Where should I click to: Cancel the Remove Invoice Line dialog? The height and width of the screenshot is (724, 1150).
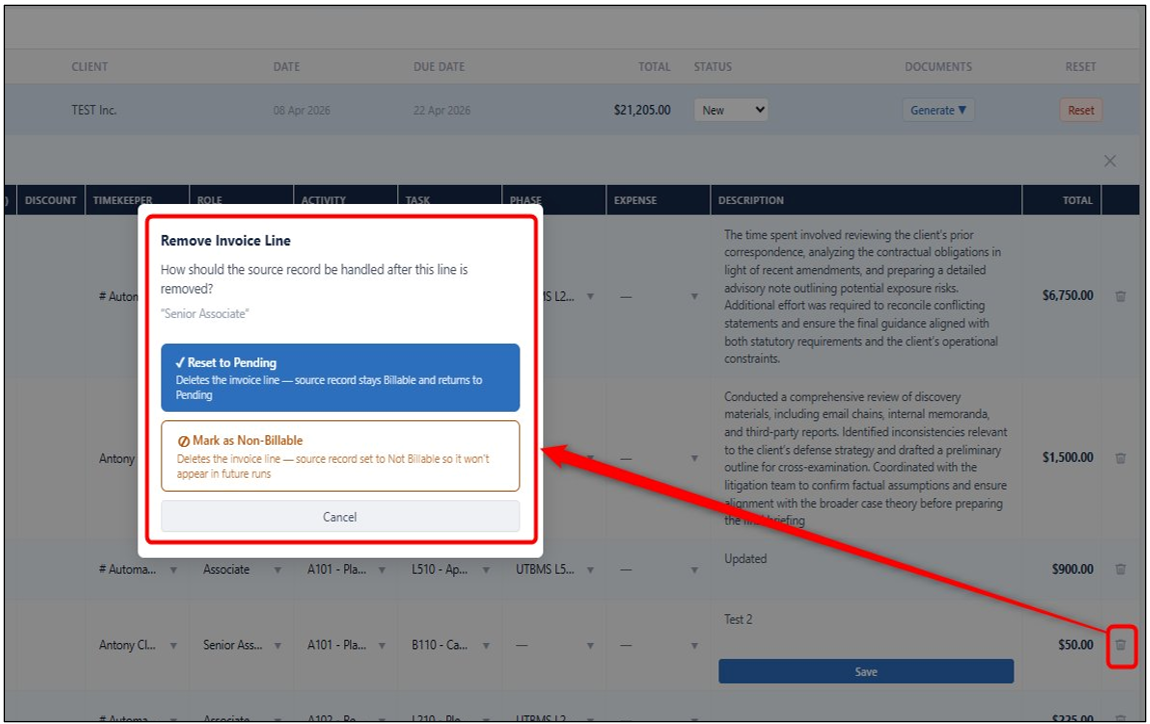(340, 516)
